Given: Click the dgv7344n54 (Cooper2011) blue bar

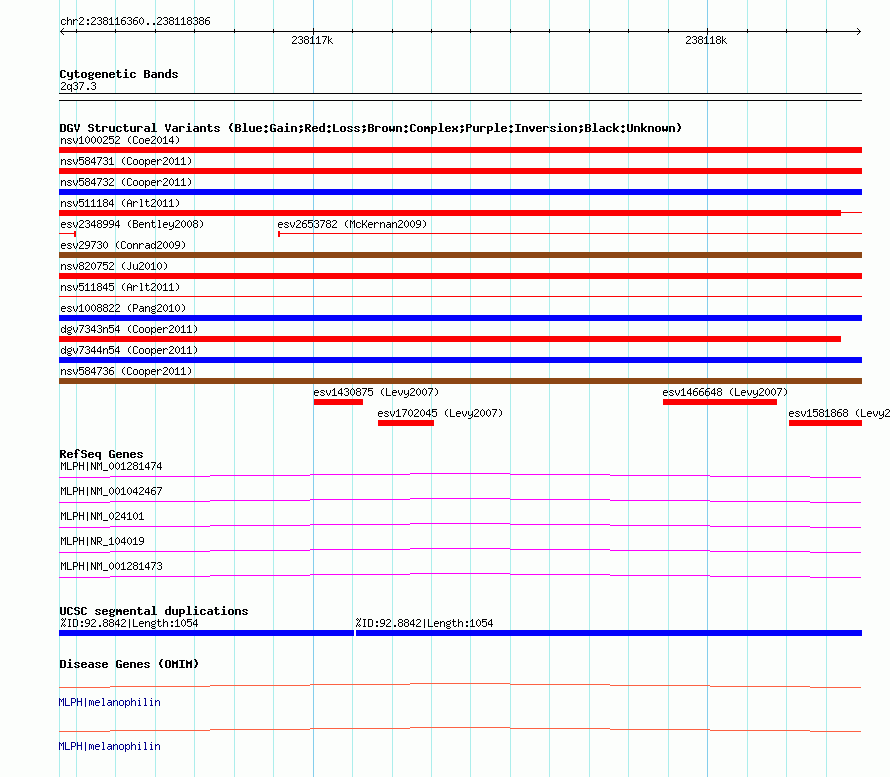Looking at the screenshot, I should tap(460, 360).
